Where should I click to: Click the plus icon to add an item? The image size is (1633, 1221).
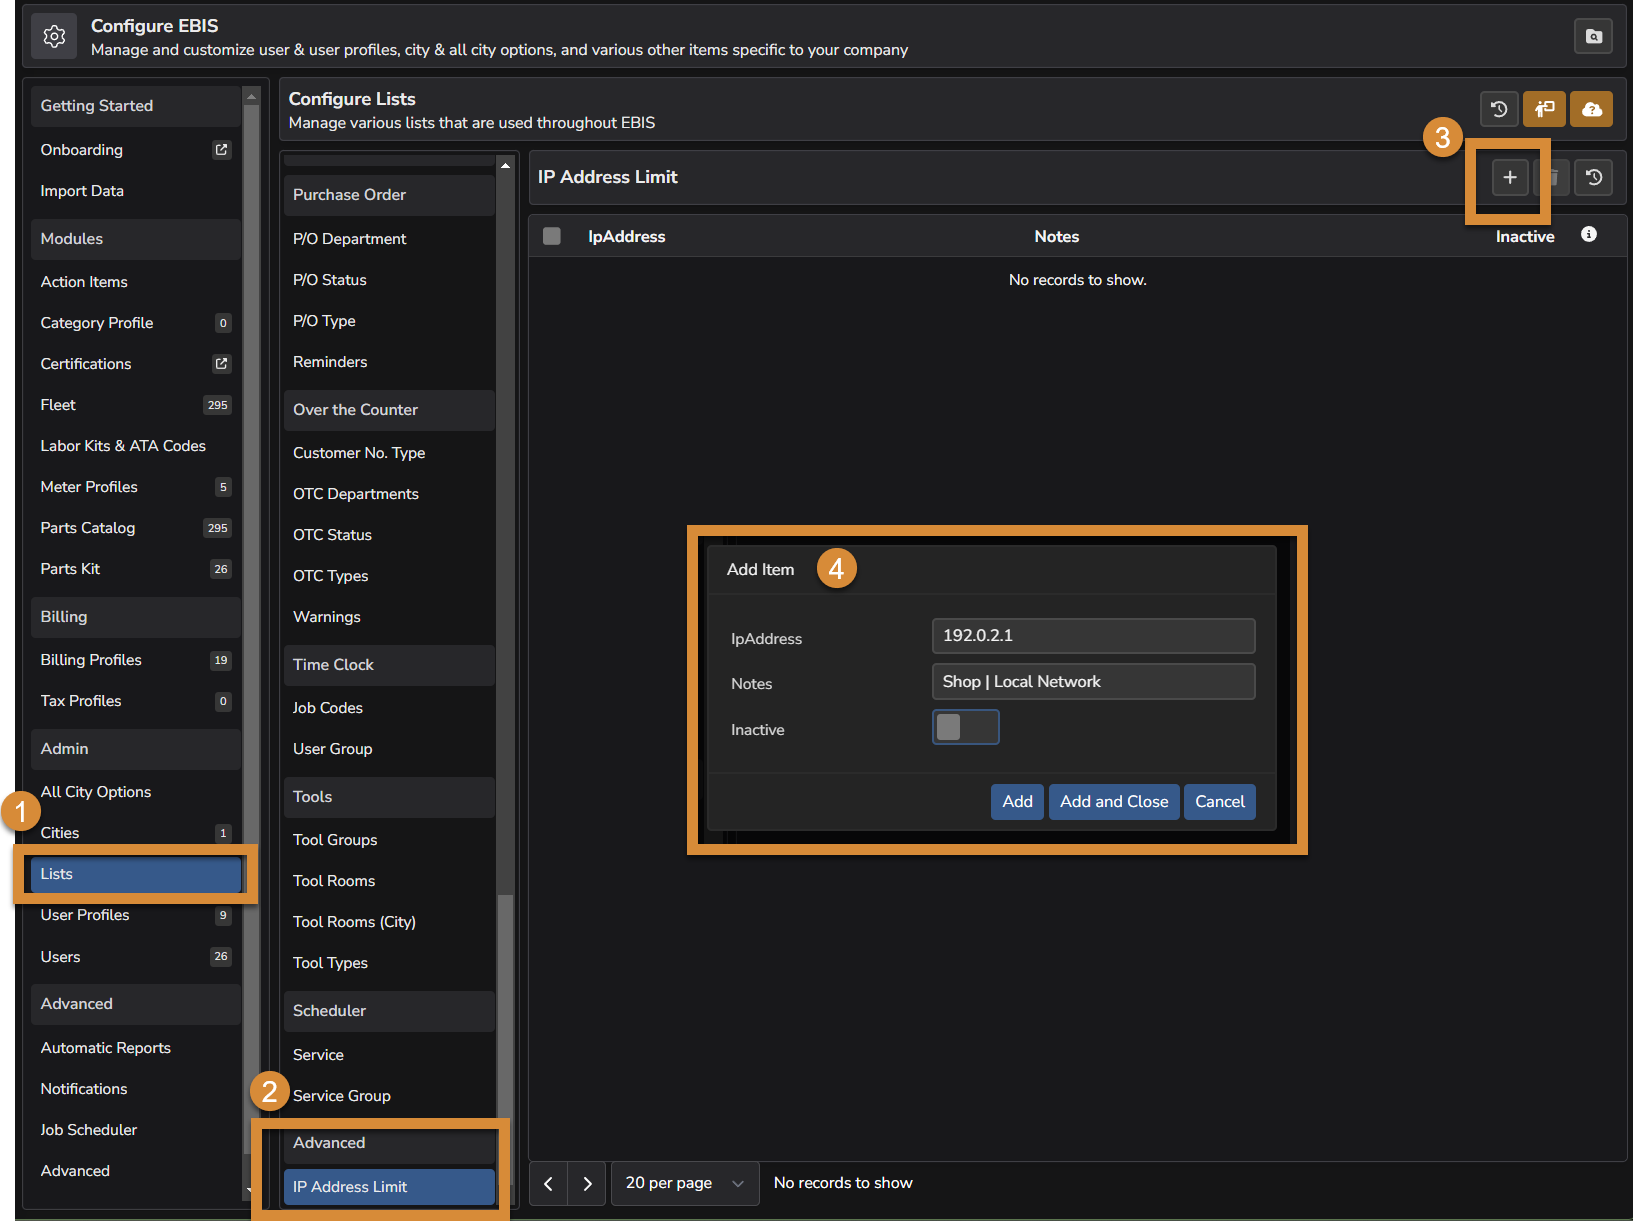point(1509,178)
